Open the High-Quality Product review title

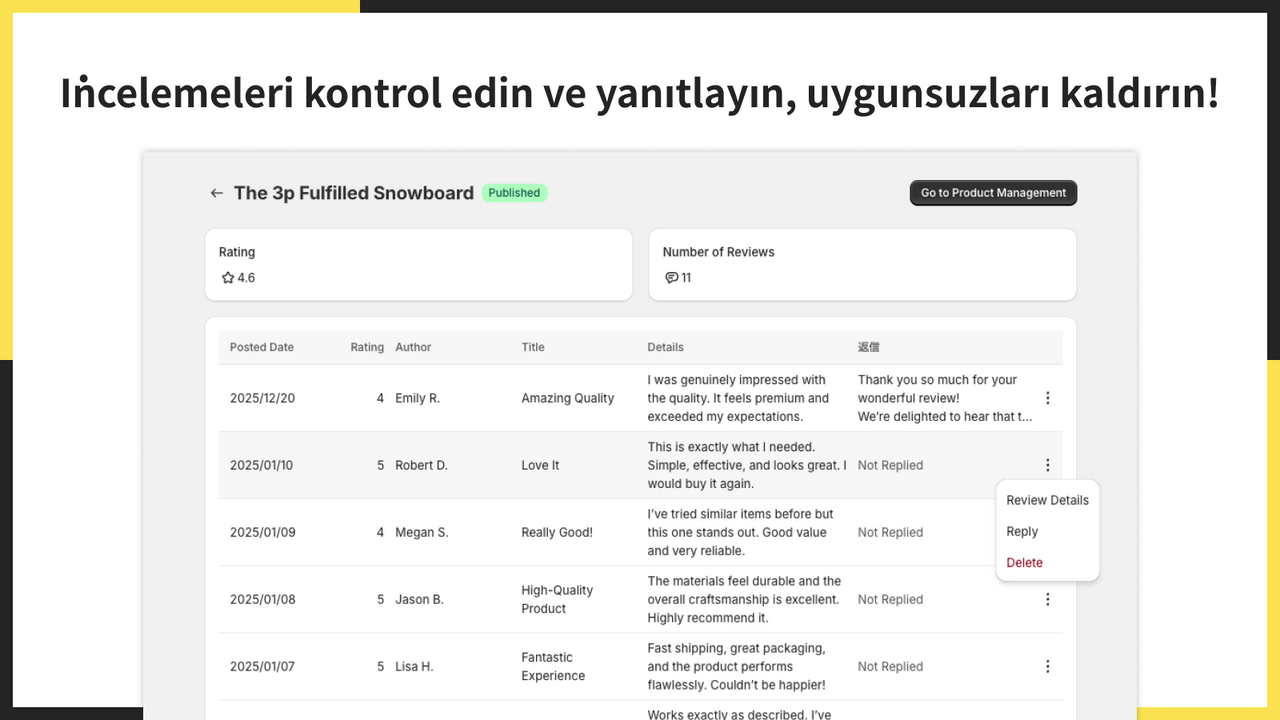point(557,599)
